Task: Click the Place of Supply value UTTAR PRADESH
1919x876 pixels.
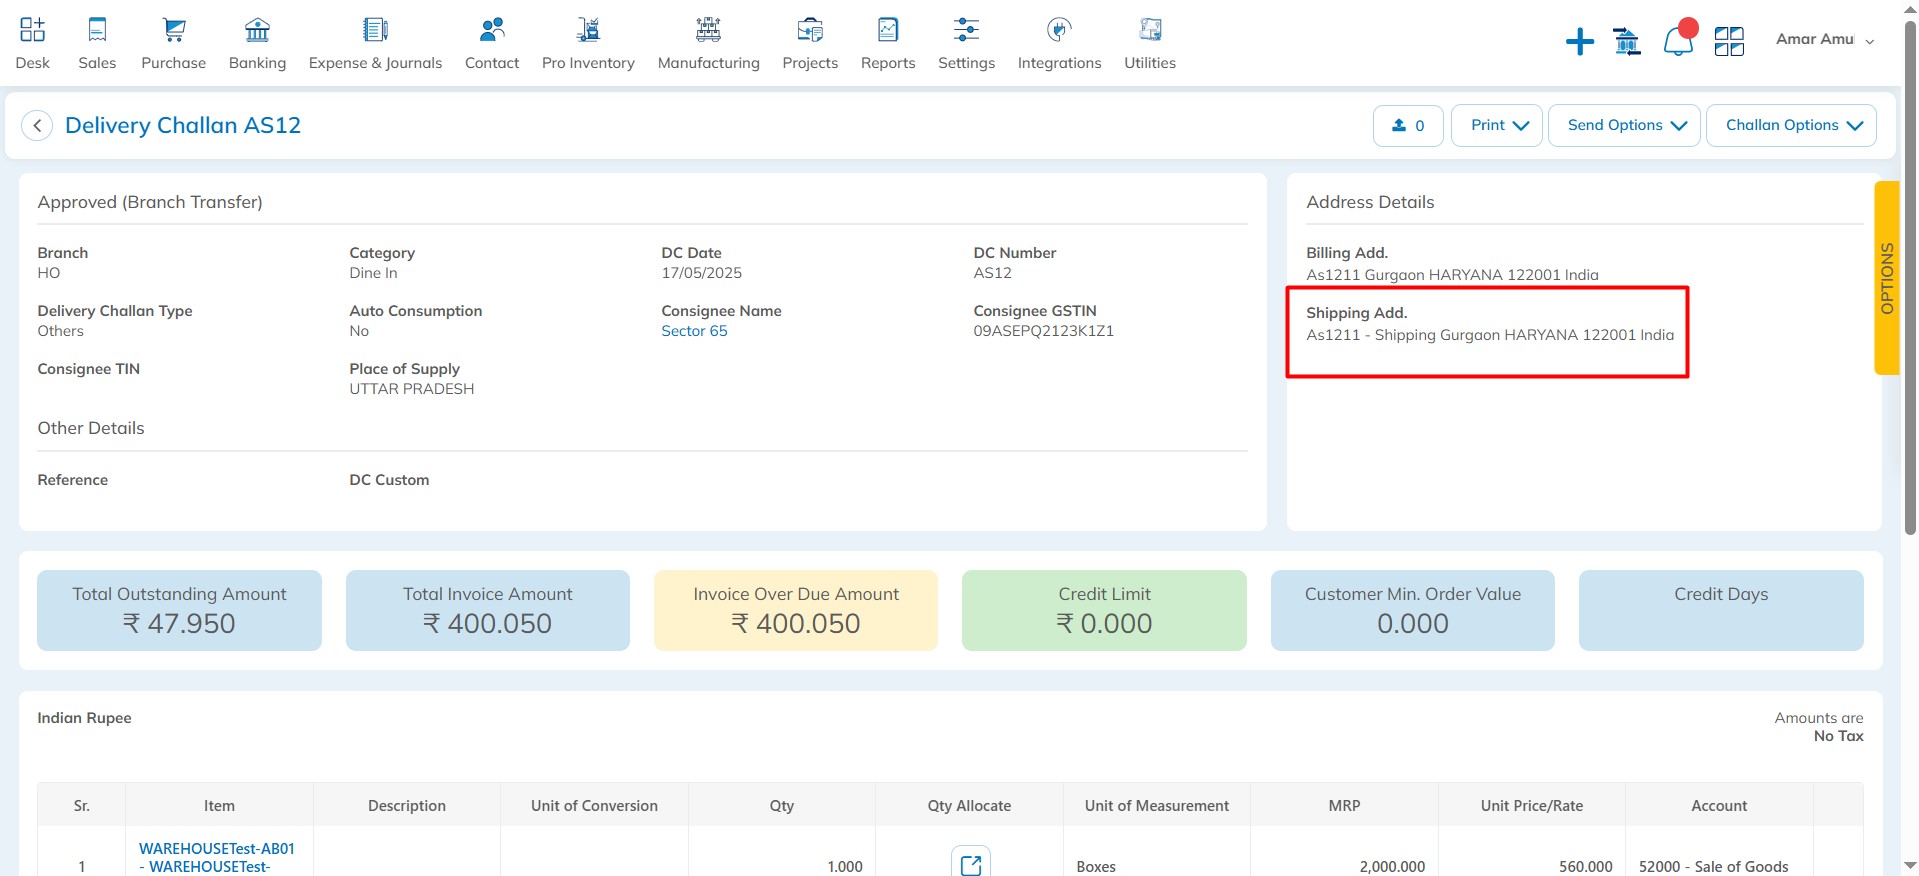Action: tap(412, 389)
